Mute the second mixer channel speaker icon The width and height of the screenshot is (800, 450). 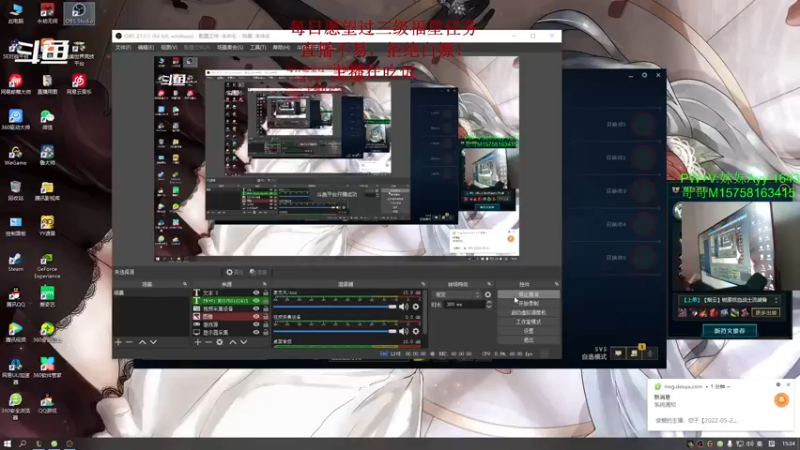point(403,331)
